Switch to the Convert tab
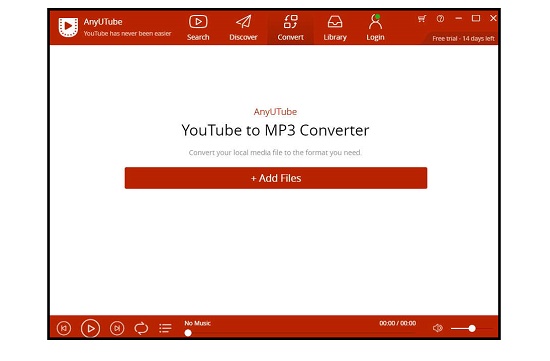The width and height of the screenshot is (550, 361). (x=290, y=28)
